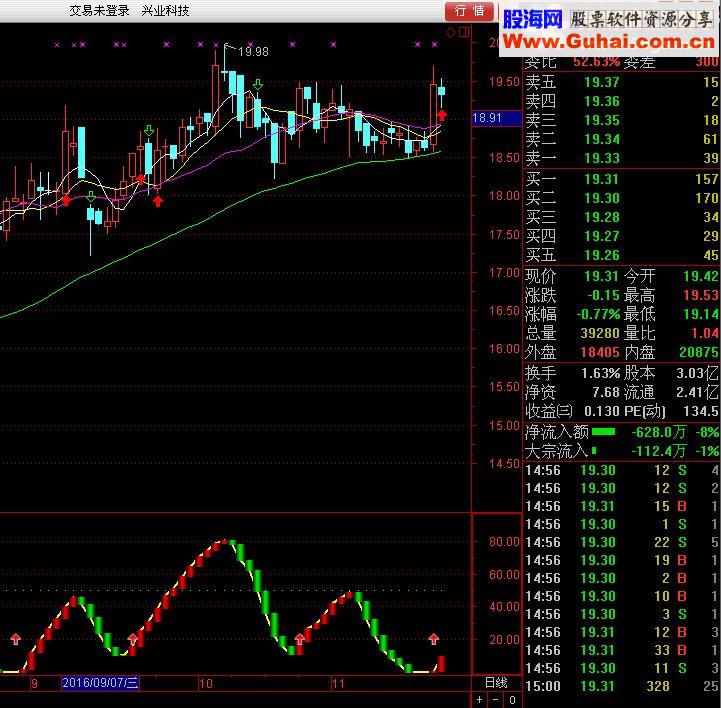721x708 pixels.
Task: Click the green bar next to 净流入额
Action: click(x=603, y=432)
